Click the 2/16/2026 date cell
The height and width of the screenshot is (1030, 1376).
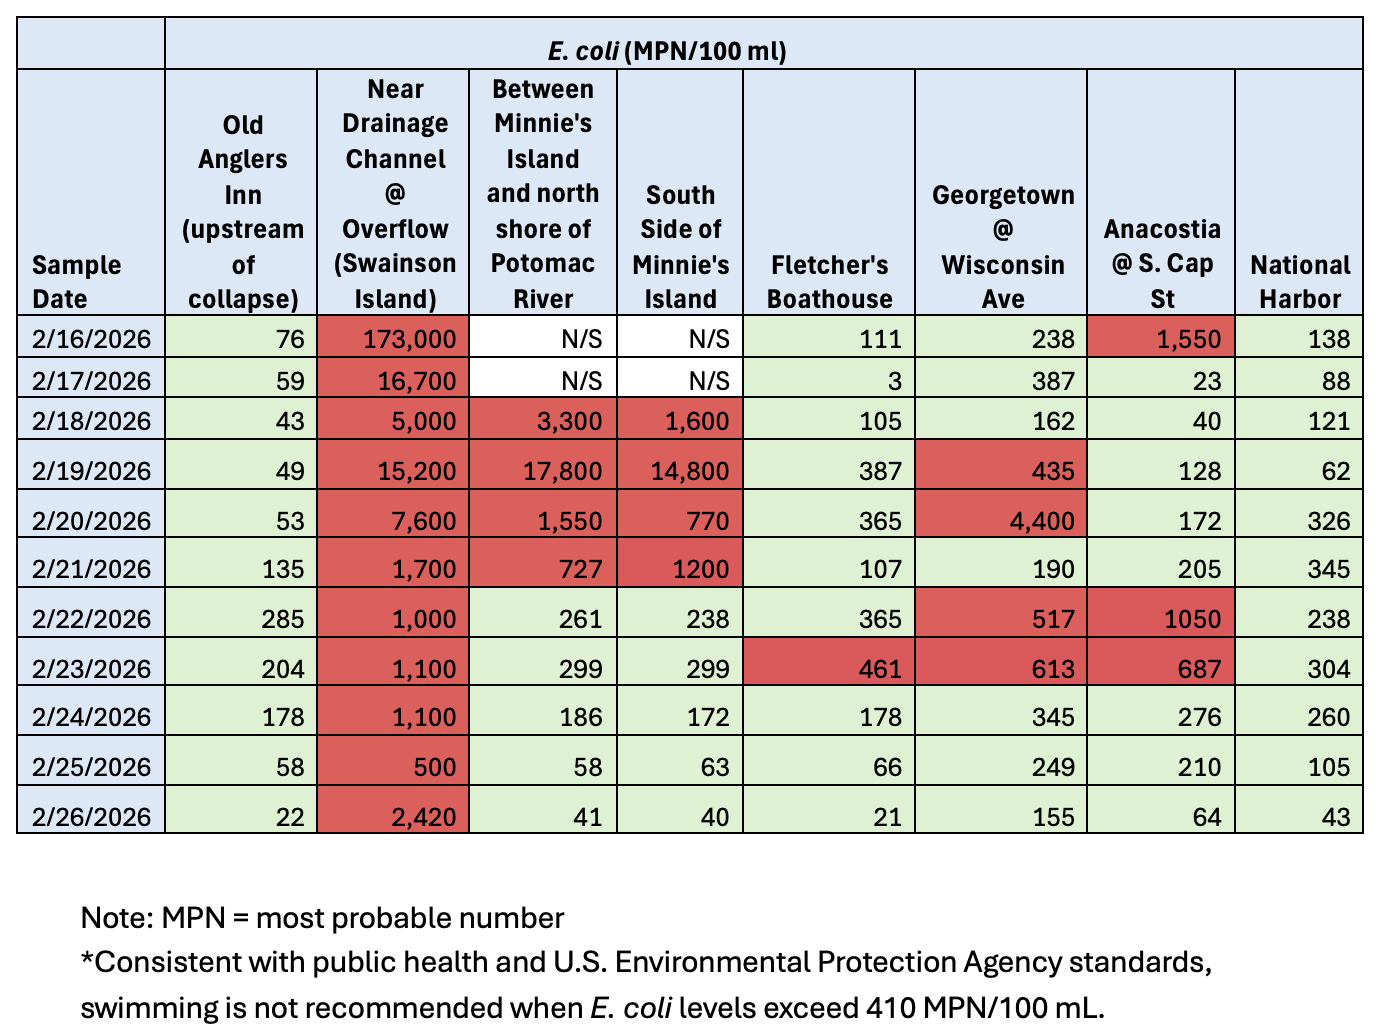(x=91, y=339)
